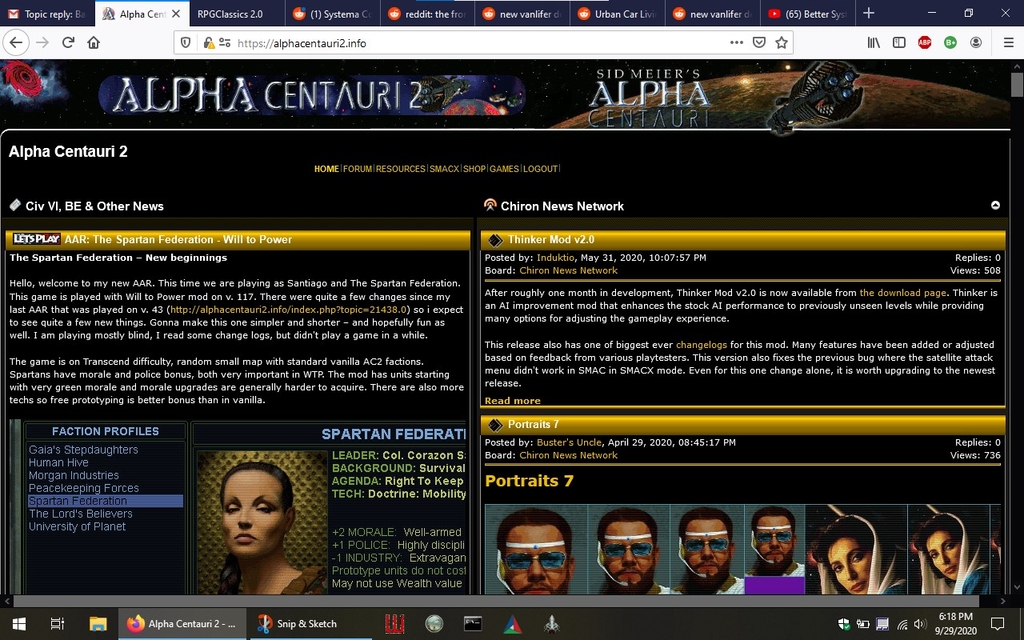The image size is (1024, 640).
Task: Open File Explorer from the taskbar
Action: pyautogui.click(x=98, y=623)
